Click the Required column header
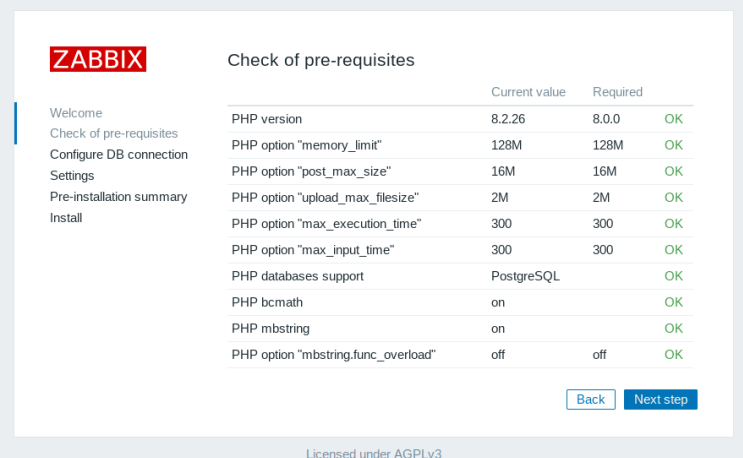743x458 pixels. (x=617, y=92)
